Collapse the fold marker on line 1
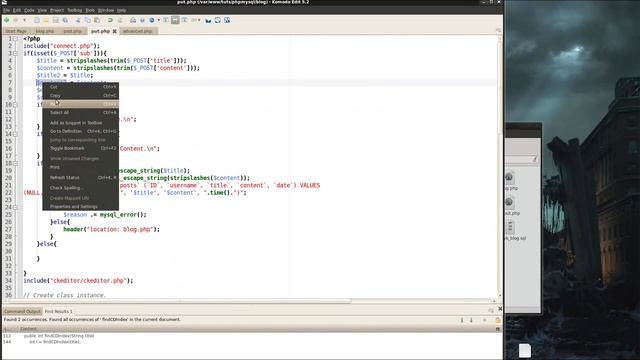The image size is (640, 360). tap(15, 39)
